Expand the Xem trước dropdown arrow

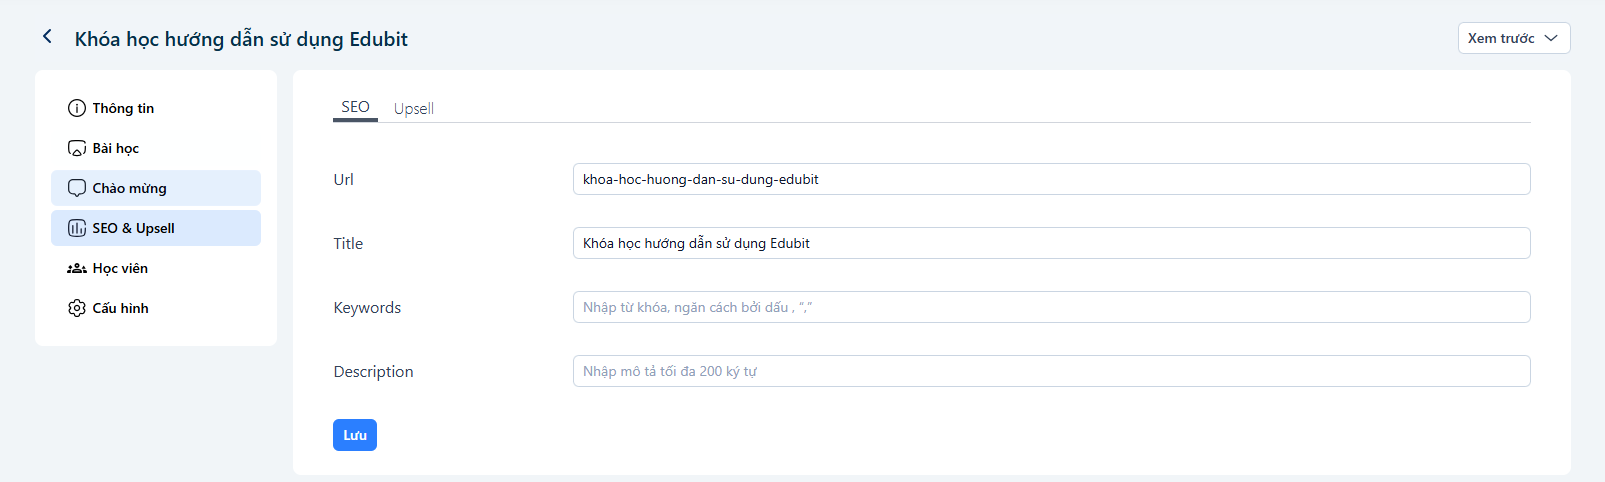click(x=1551, y=38)
